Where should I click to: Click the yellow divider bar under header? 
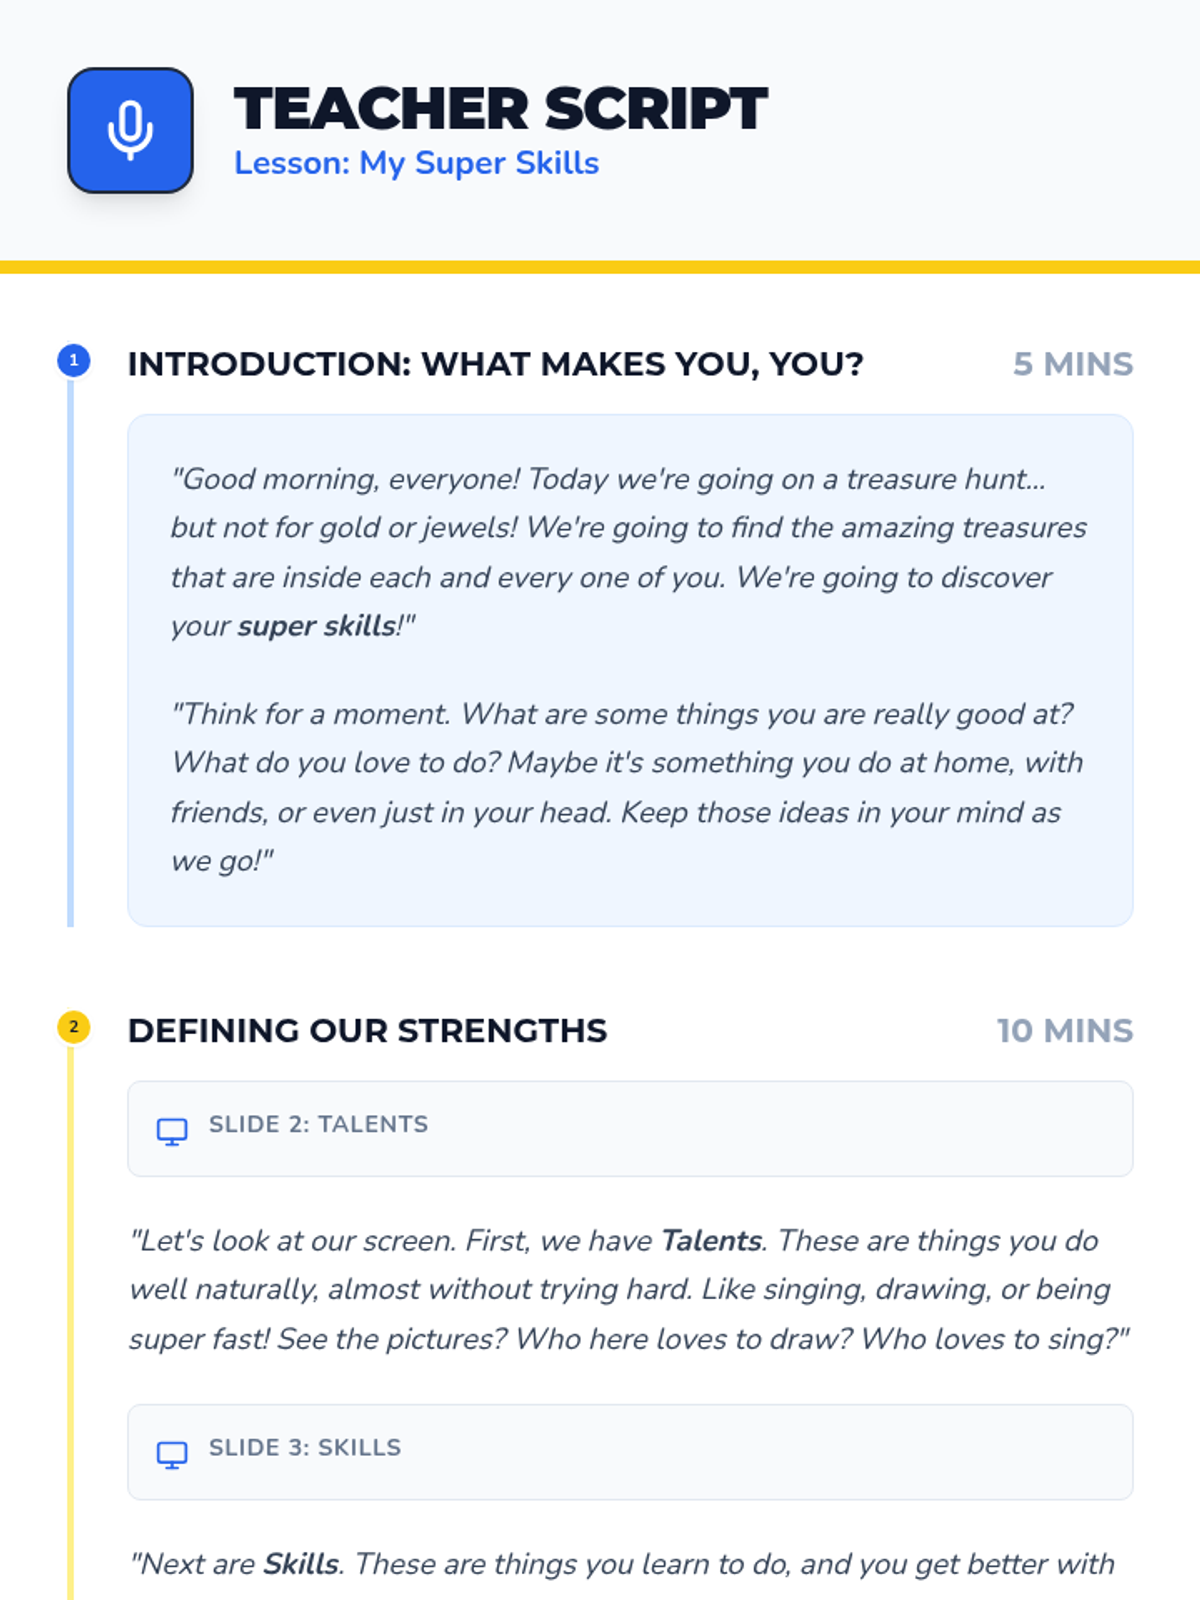[600, 267]
